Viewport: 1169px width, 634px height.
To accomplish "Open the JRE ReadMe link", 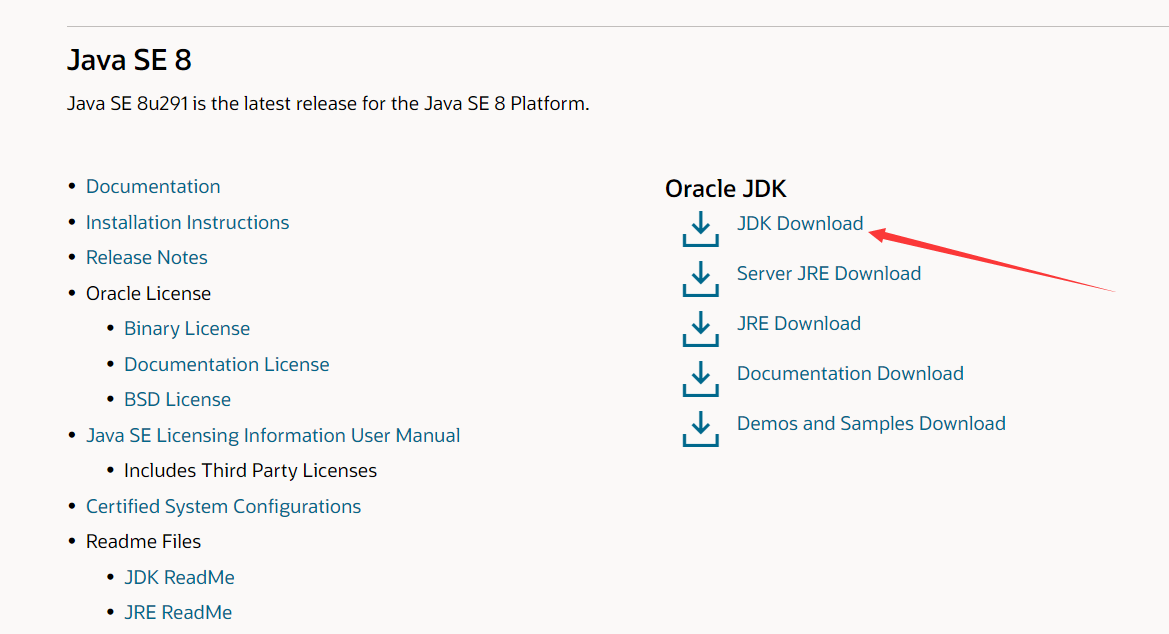I will pyautogui.click(x=178, y=613).
